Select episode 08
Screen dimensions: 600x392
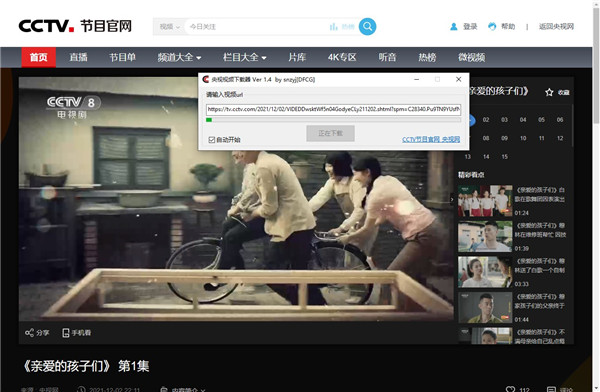486,138
